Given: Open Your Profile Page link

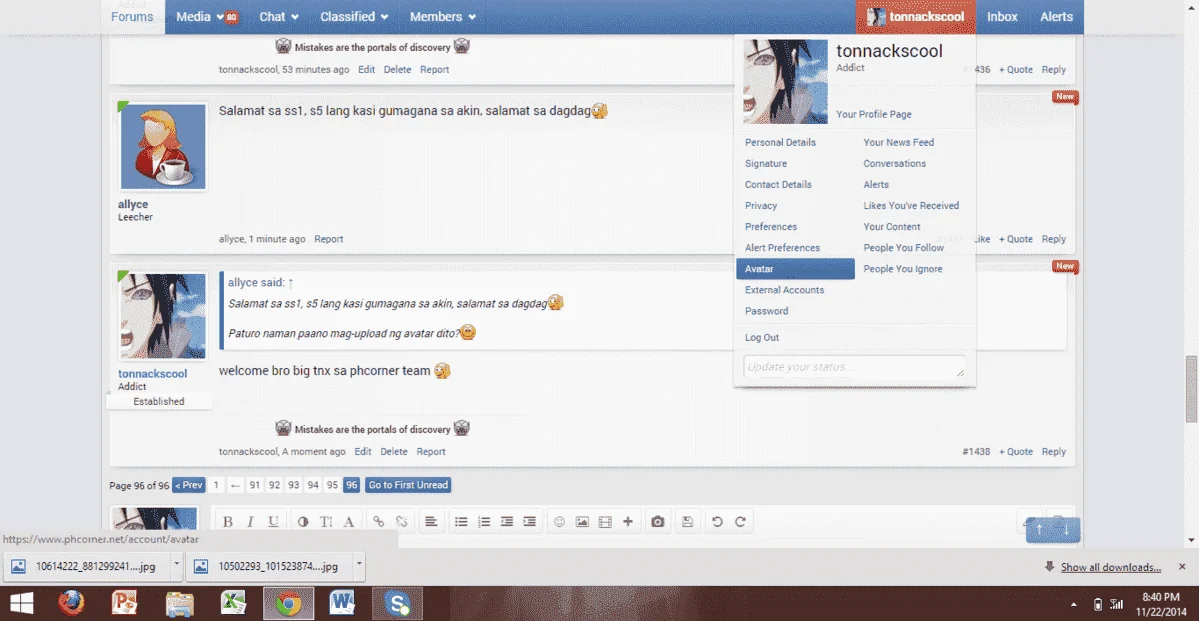Looking at the screenshot, I should [x=873, y=114].
